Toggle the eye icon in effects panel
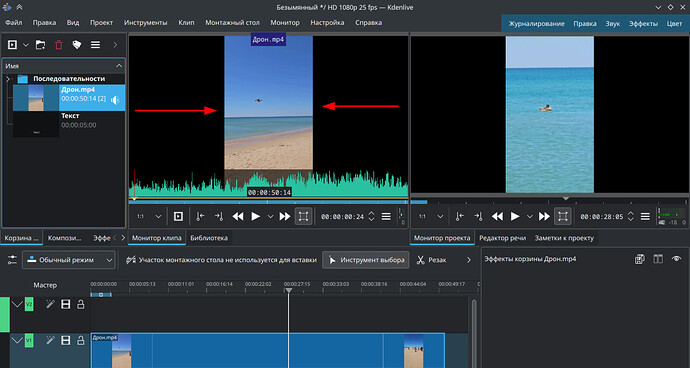This screenshot has height=368, width=690. coord(676,259)
